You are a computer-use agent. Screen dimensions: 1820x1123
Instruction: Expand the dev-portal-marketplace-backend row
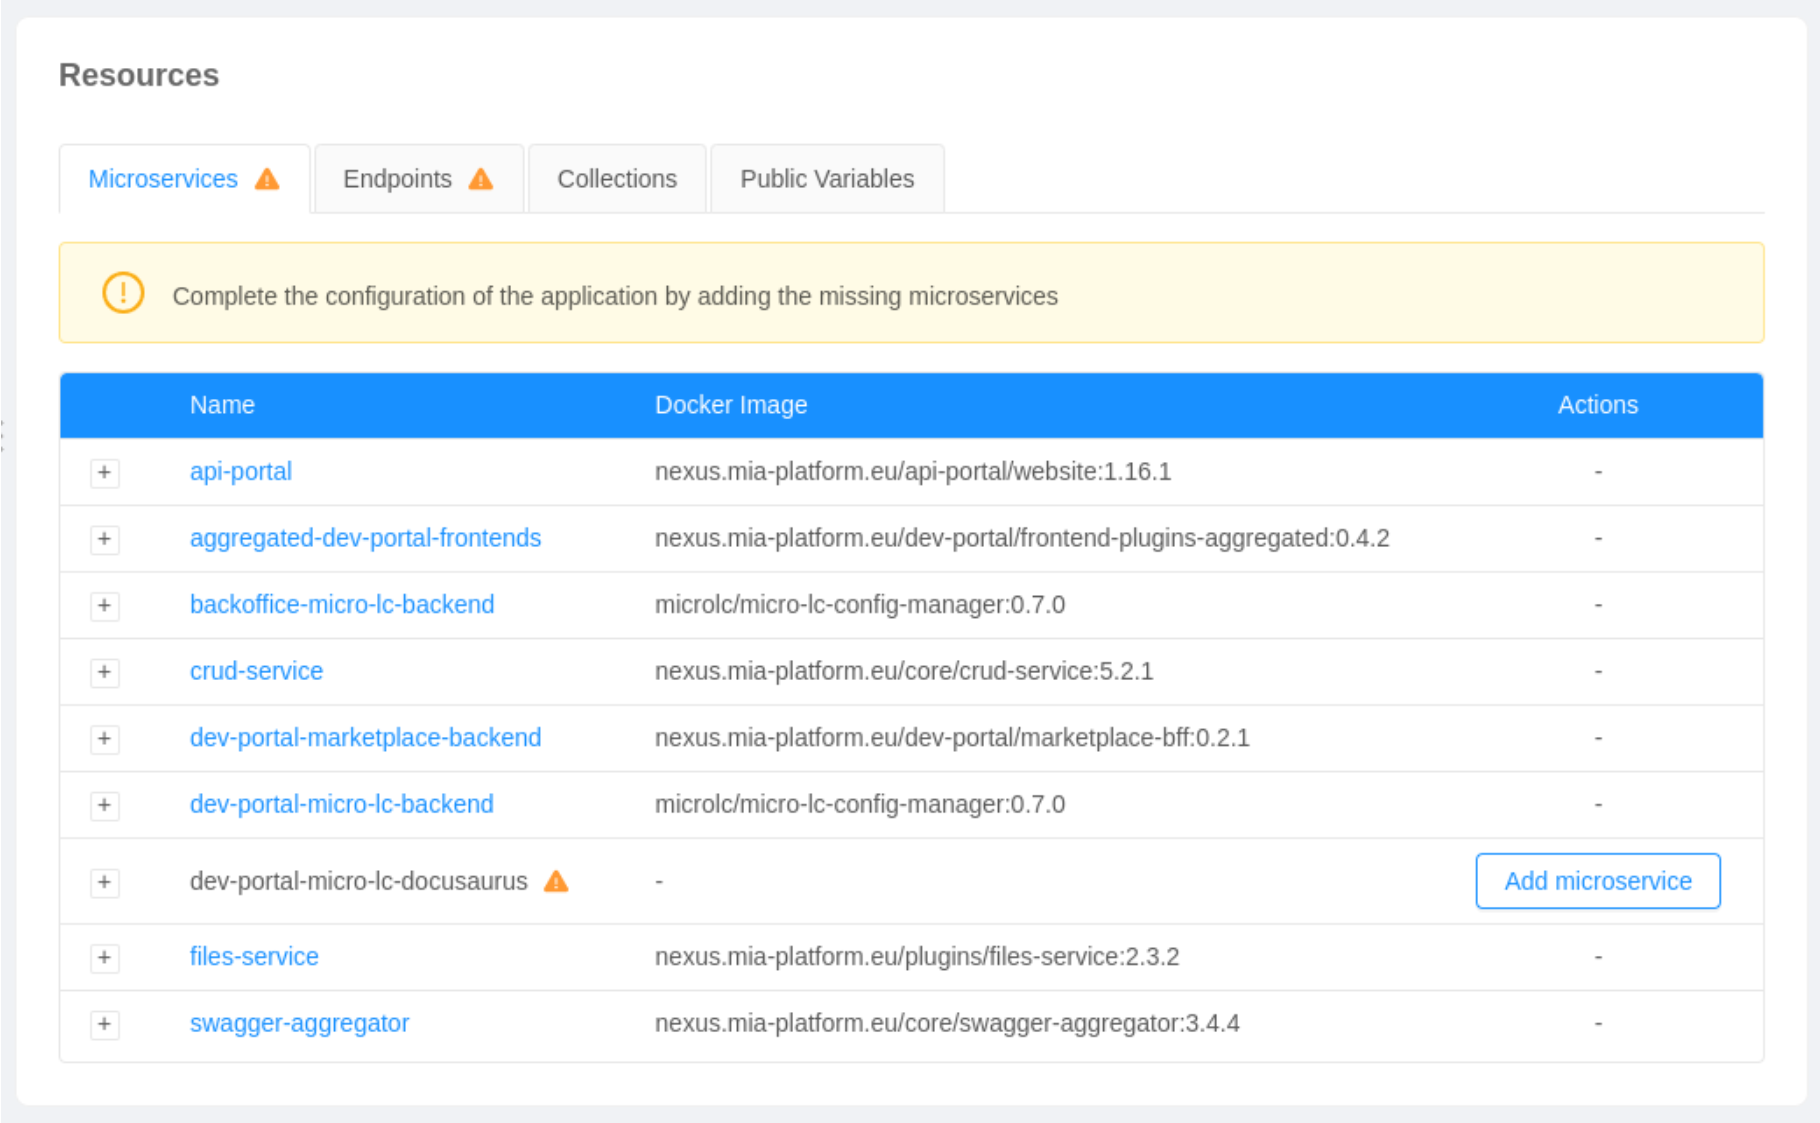[104, 738]
